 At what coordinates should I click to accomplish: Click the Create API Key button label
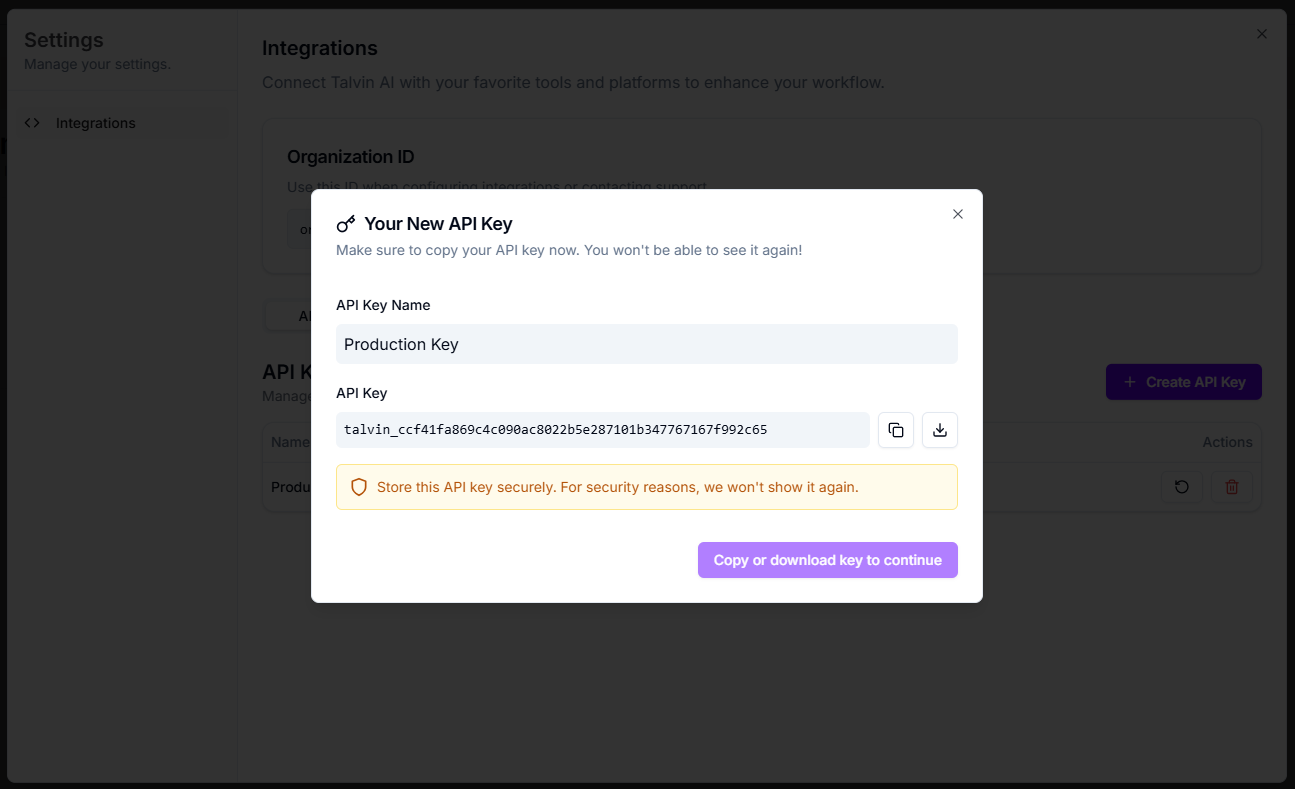point(1196,382)
